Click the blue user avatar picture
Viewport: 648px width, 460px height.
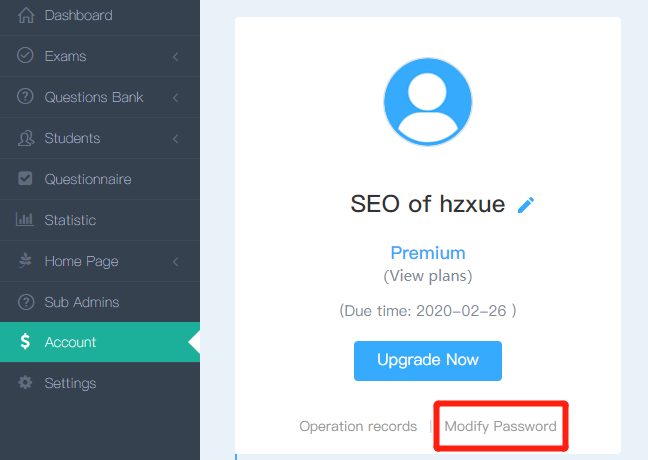[428, 102]
